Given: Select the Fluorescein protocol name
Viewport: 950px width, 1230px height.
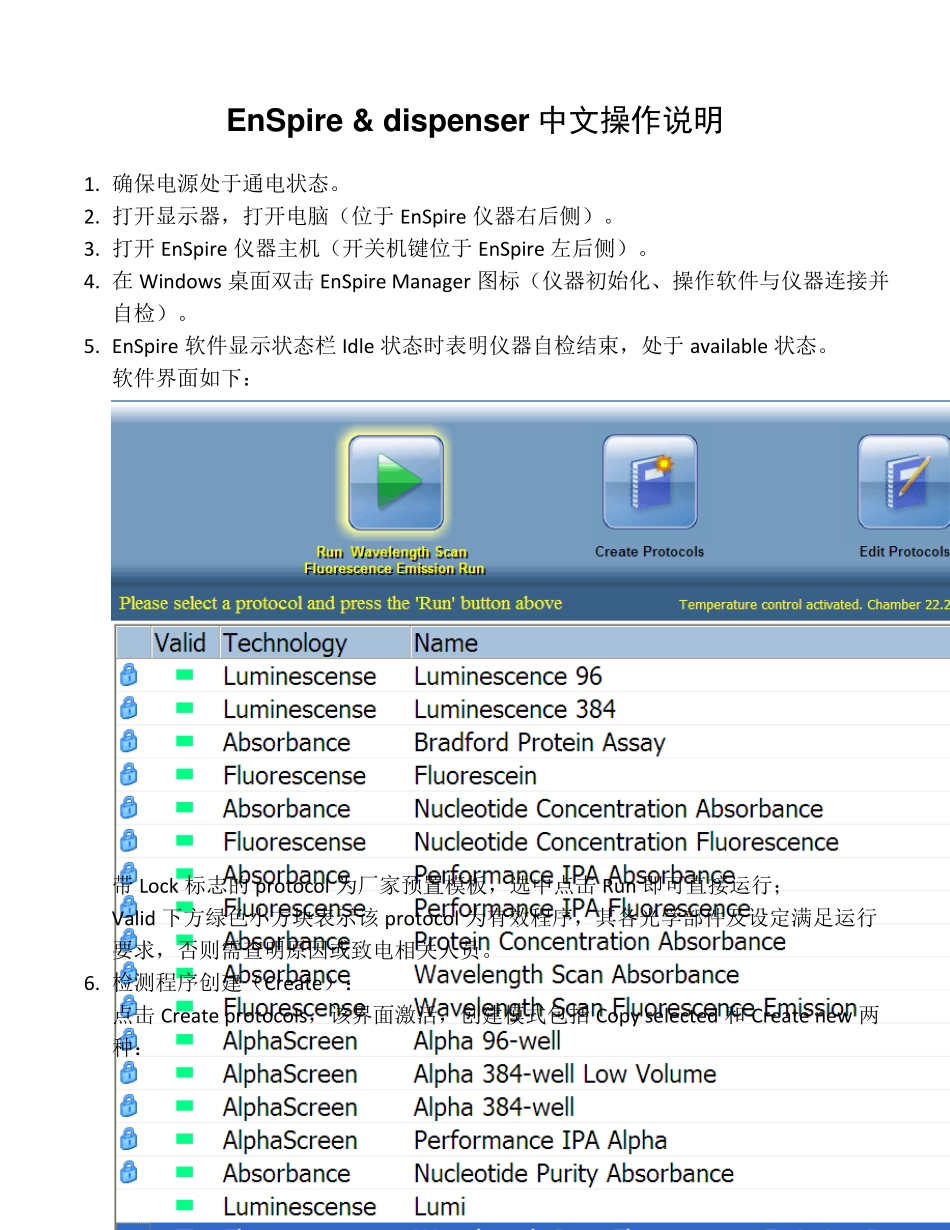Looking at the screenshot, I should 475,775.
